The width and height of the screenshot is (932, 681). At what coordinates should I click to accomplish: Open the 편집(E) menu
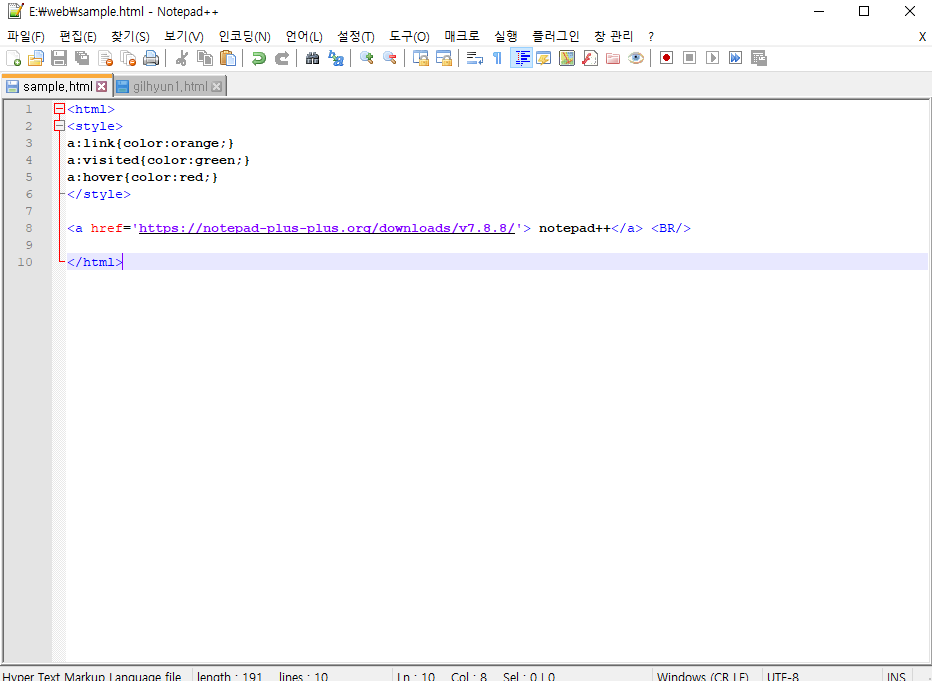pyautogui.click(x=78, y=37)
